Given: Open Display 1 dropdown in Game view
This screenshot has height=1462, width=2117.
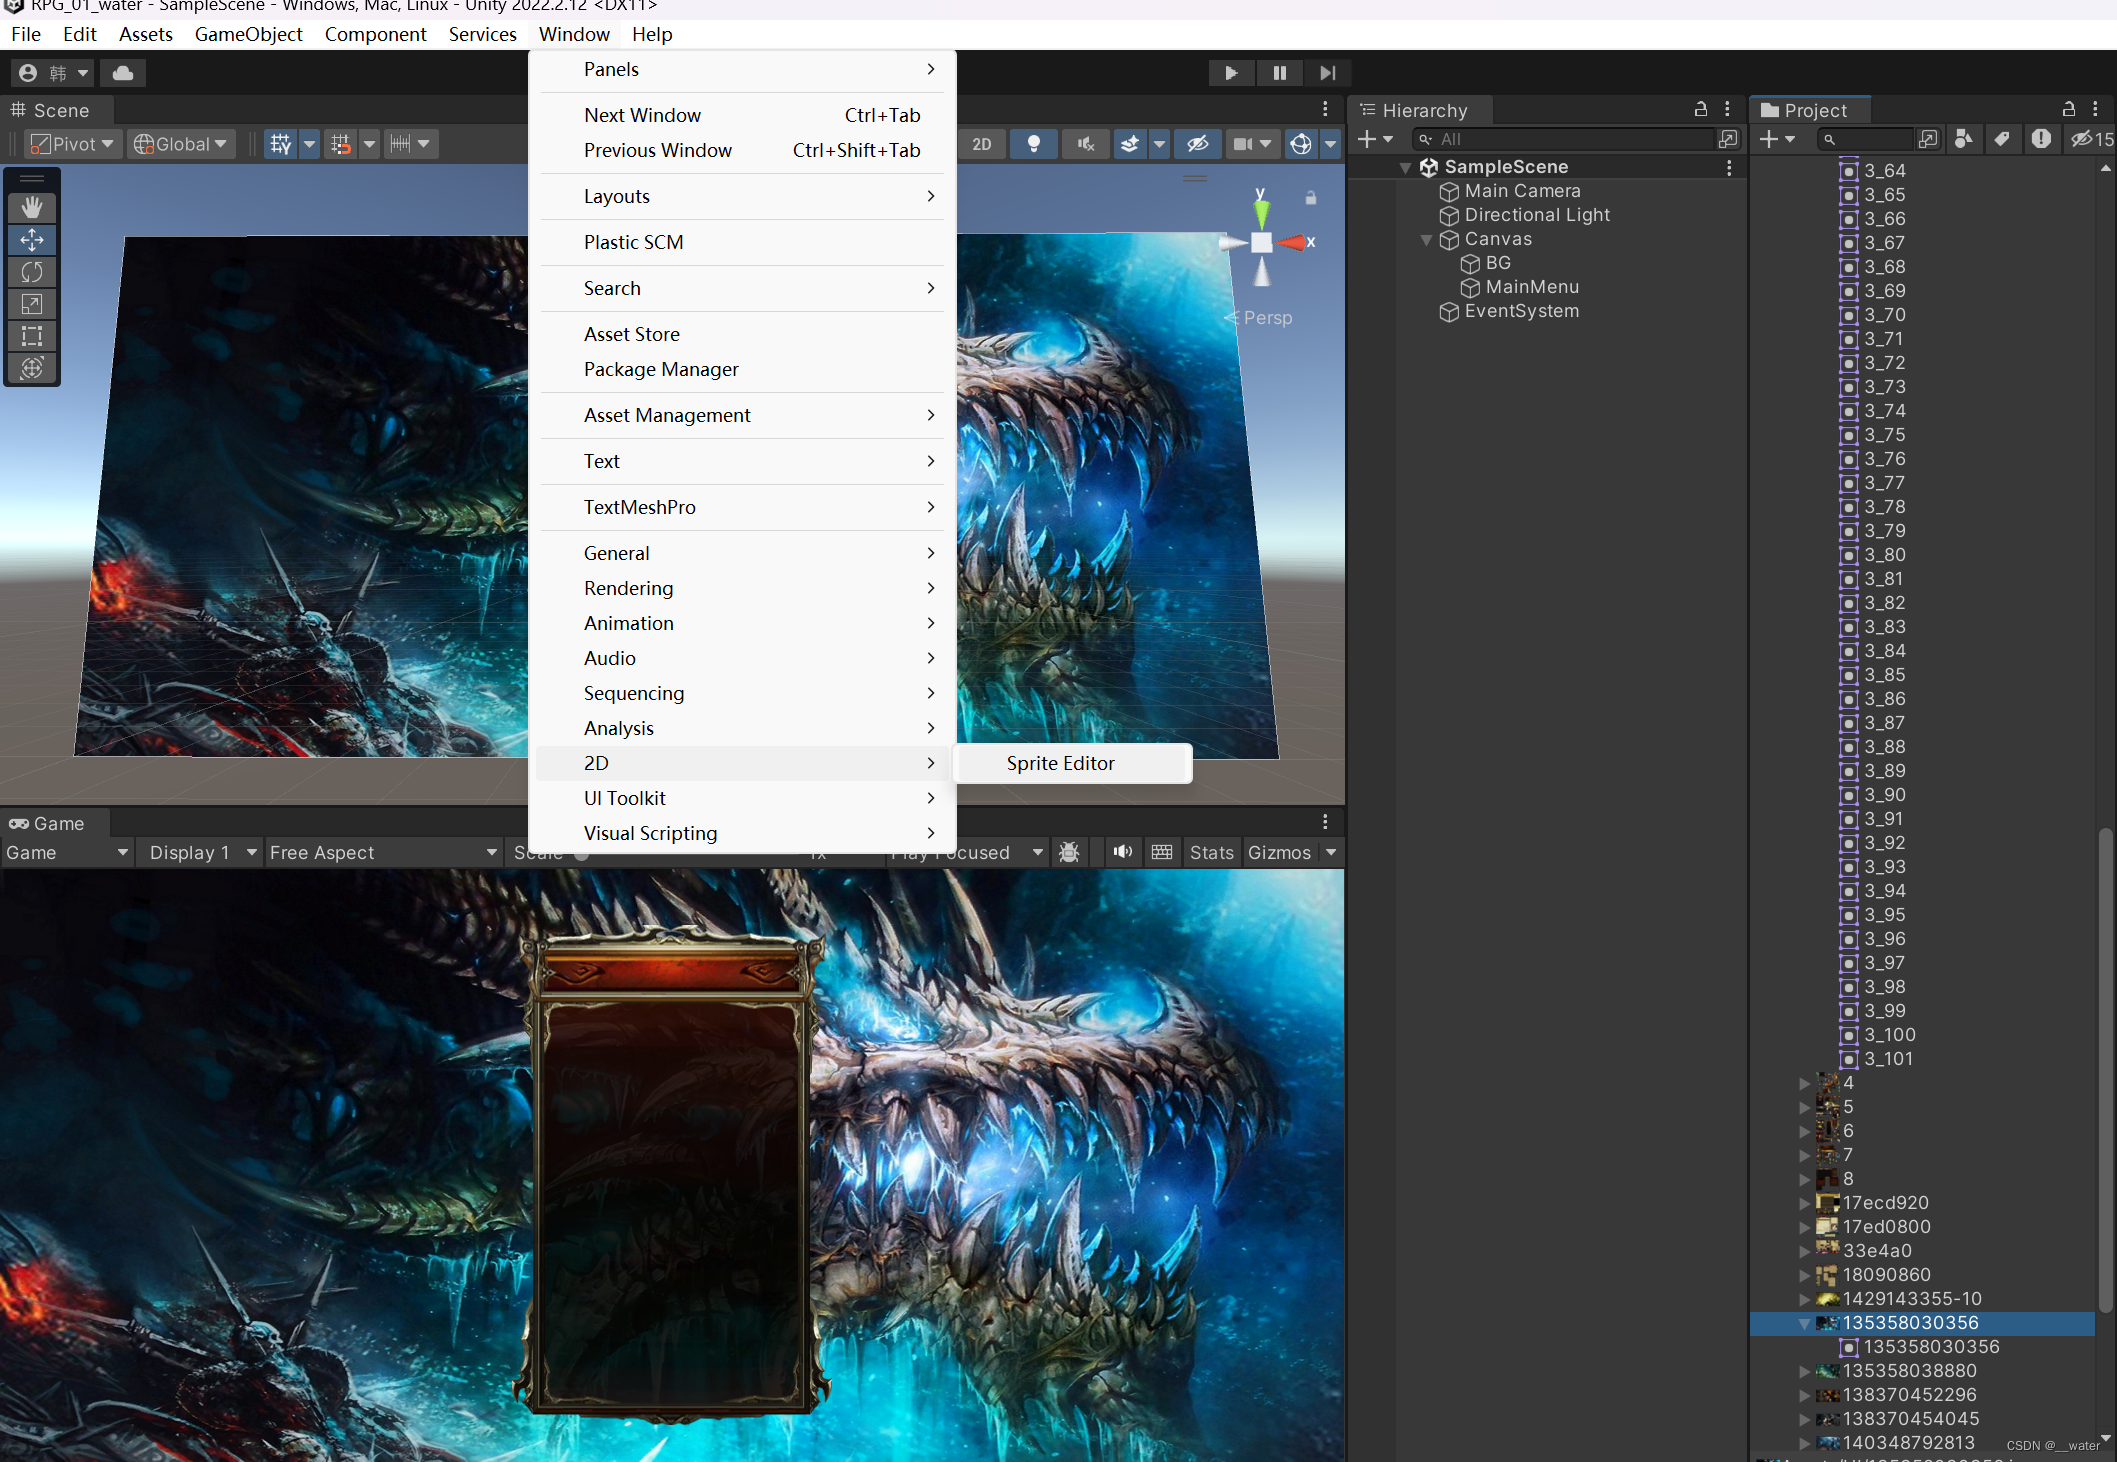Looking at the screenshot, I should coord(203,852).
